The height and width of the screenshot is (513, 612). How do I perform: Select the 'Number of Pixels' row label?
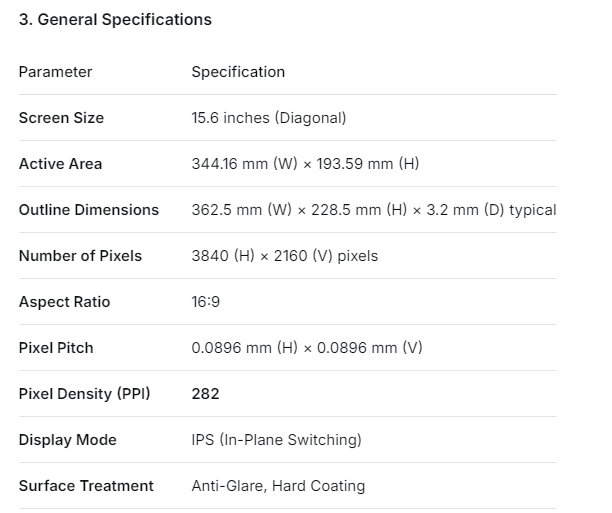[x=80, y=256]
